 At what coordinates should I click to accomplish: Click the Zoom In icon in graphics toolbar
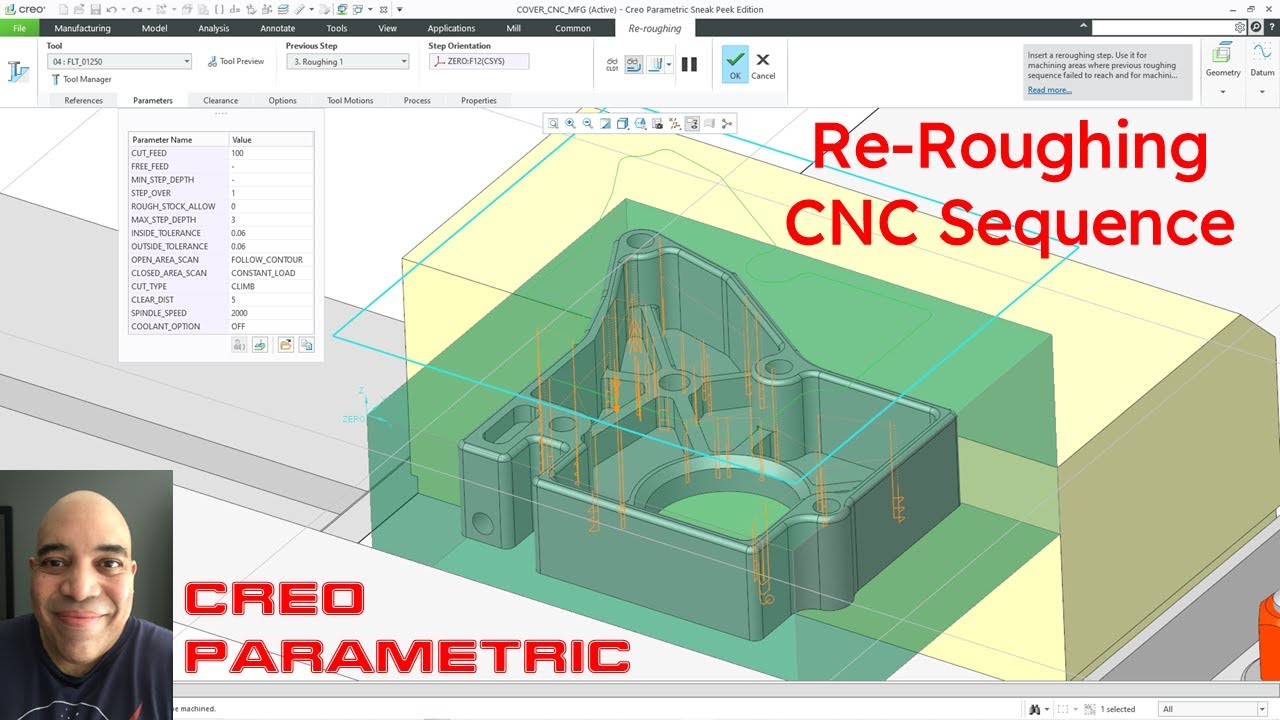tap(570, 123)
